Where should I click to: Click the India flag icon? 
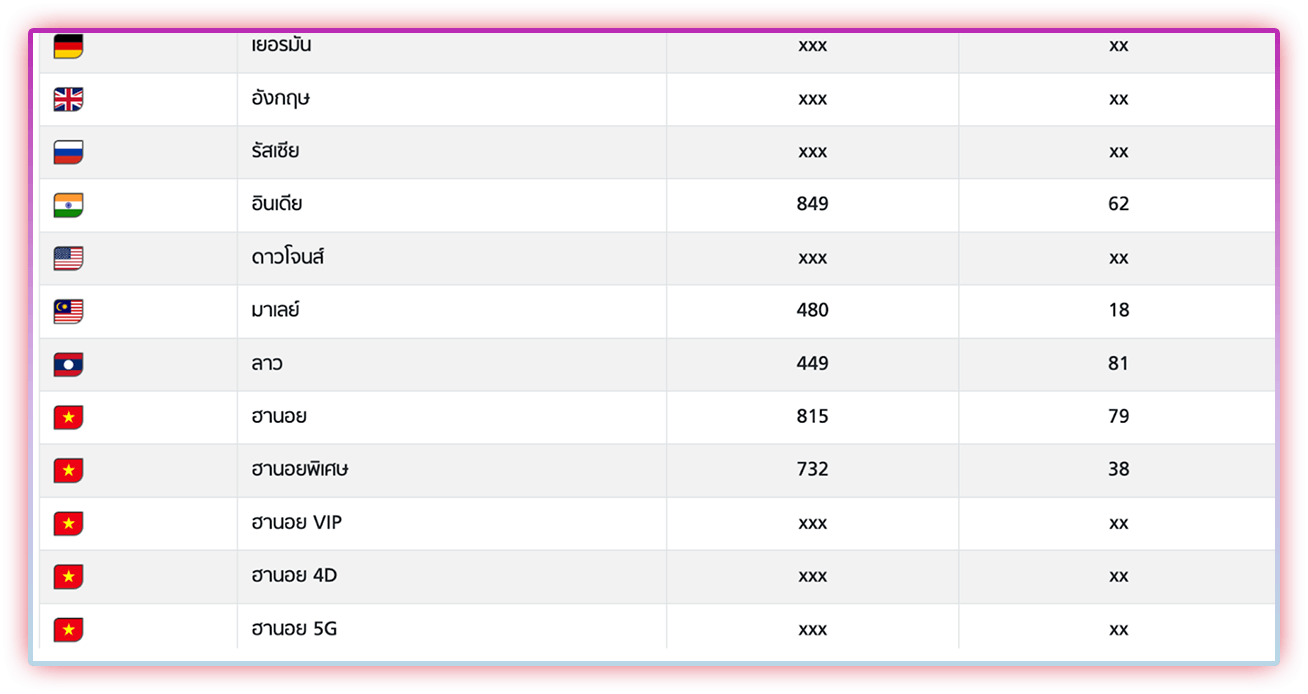click(x=68, y=205)
